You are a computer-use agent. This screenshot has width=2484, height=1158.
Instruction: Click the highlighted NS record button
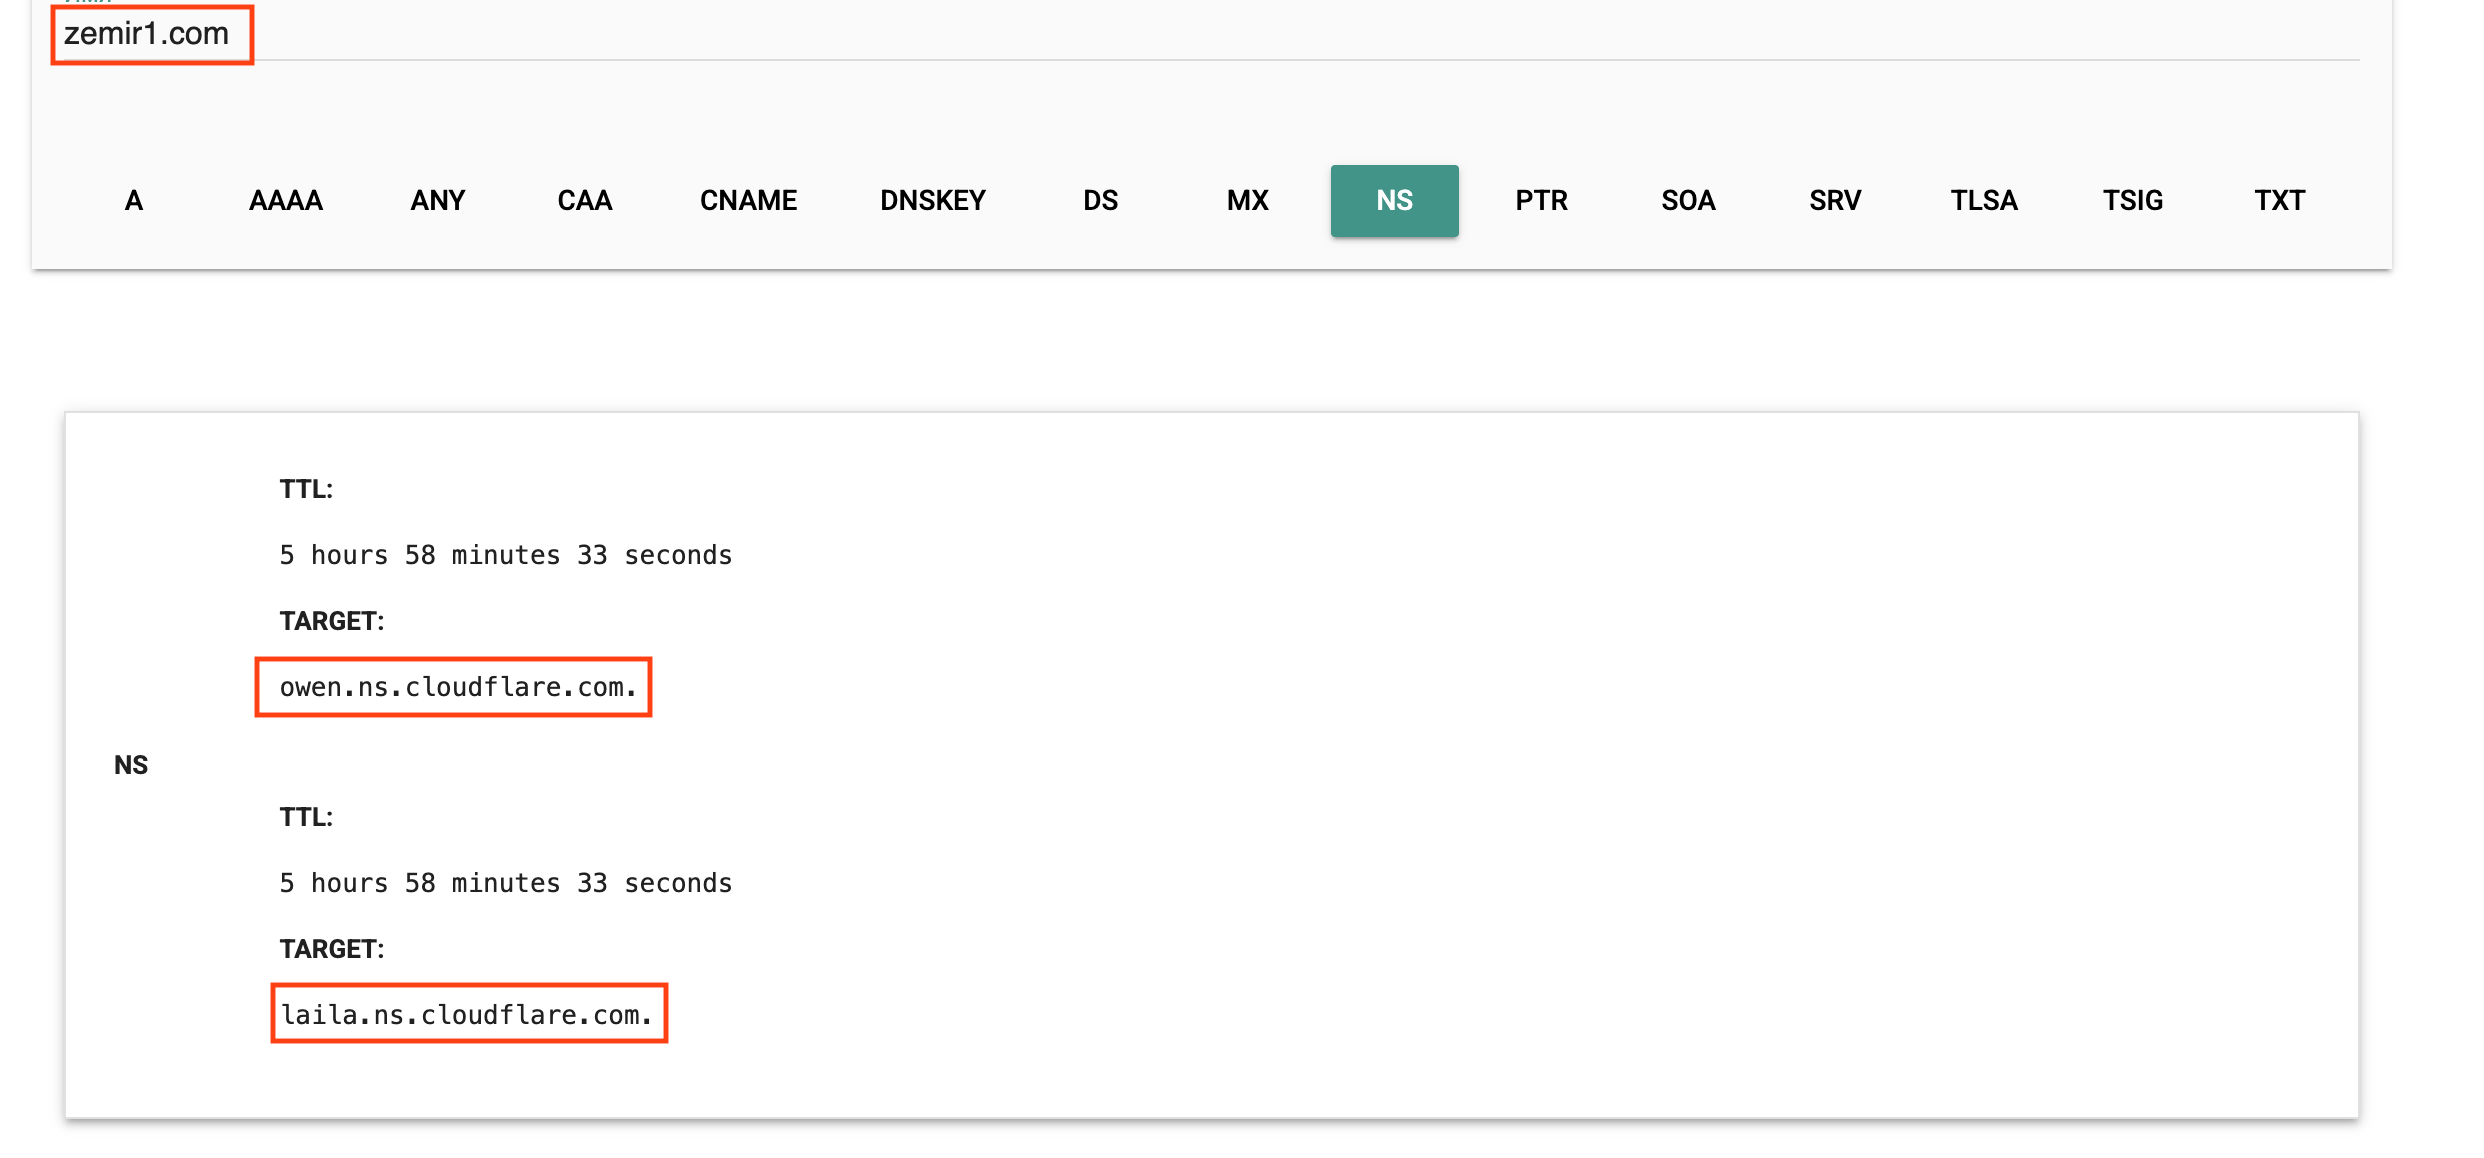click(1394, 201)
